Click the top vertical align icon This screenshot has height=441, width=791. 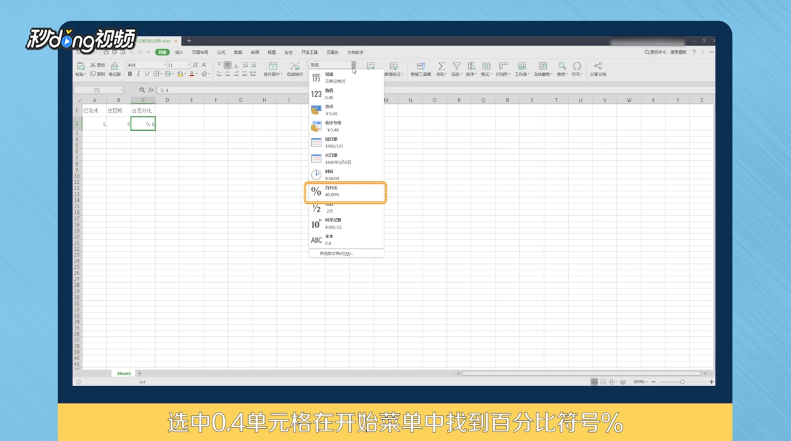(x=219, y=65)
